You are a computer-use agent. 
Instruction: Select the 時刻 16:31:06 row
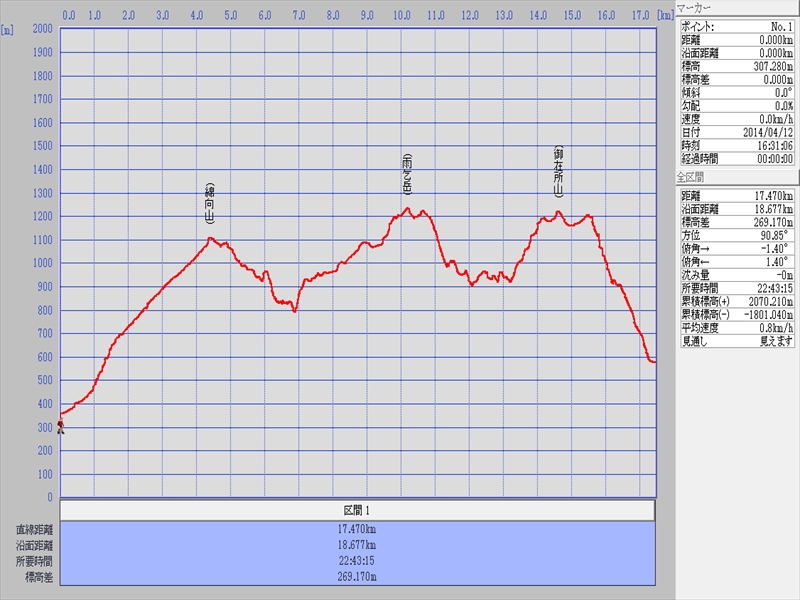(x=737, y=145)
